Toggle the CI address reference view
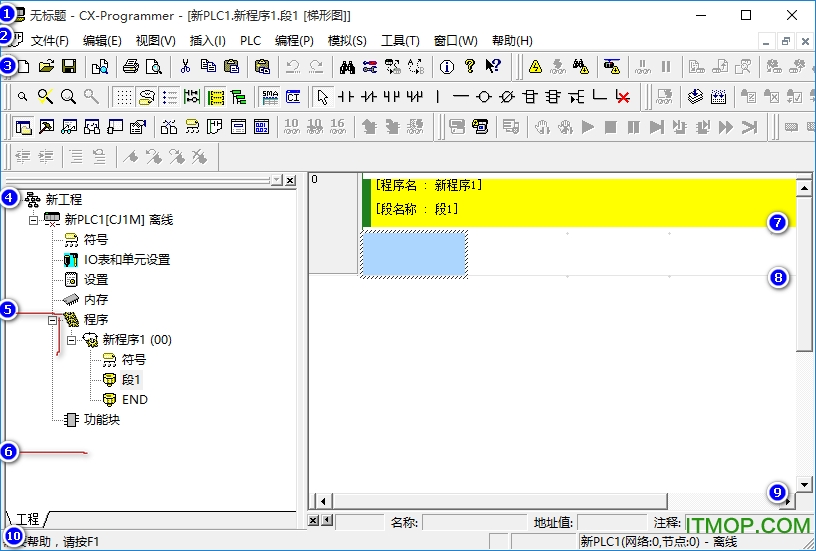Viewport: 816px width, 551px height. pyautogui.click(x=293, y=97)
